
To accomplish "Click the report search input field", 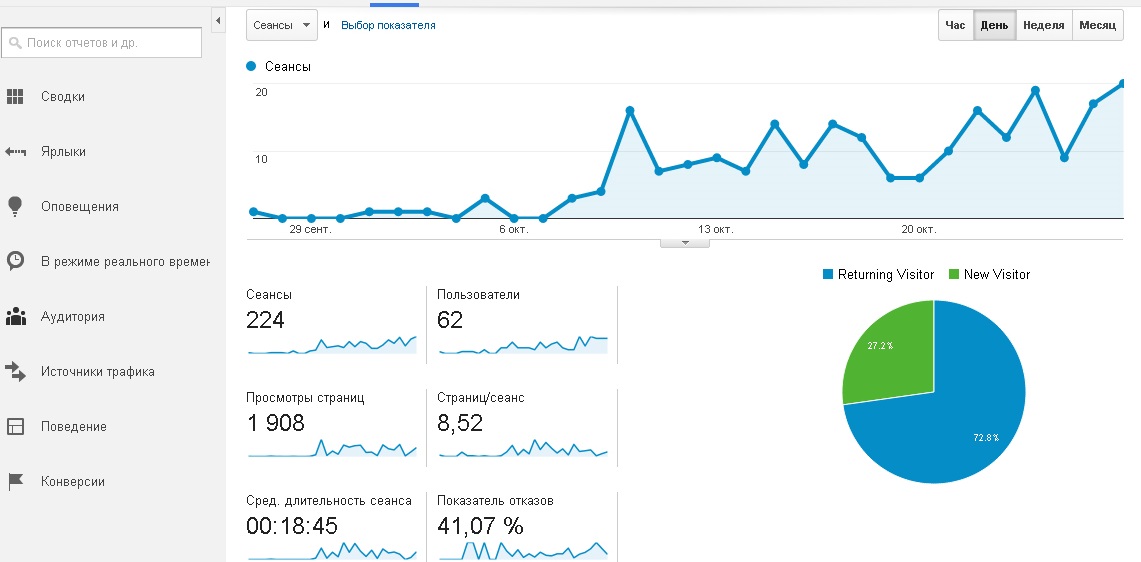I will (x=101, y=43).
